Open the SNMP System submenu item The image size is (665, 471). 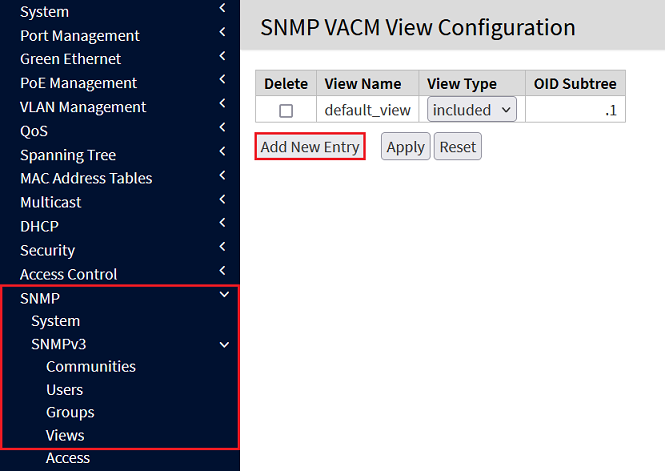55,321
